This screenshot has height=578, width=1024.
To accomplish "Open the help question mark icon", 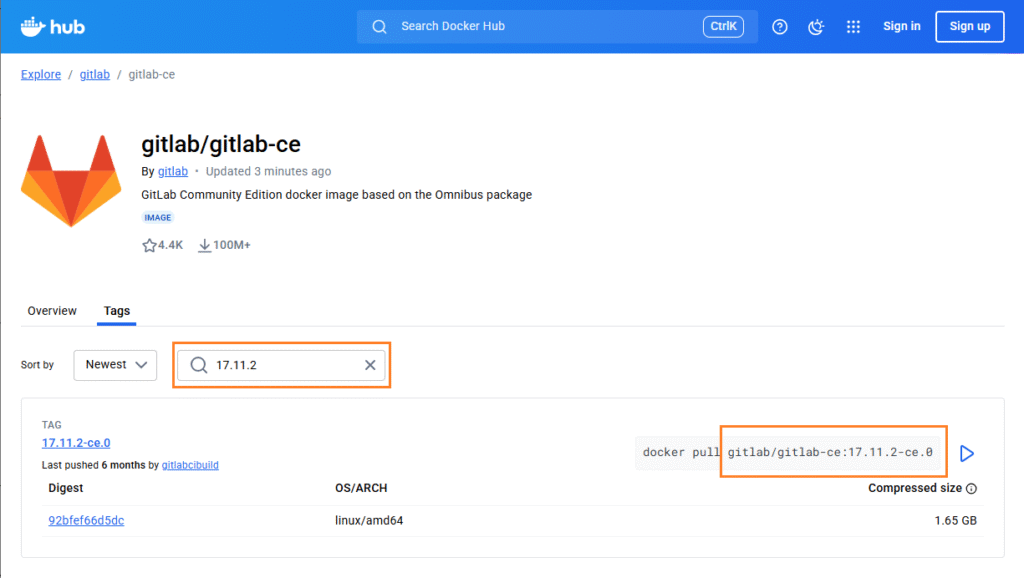I will coord(781,27).
